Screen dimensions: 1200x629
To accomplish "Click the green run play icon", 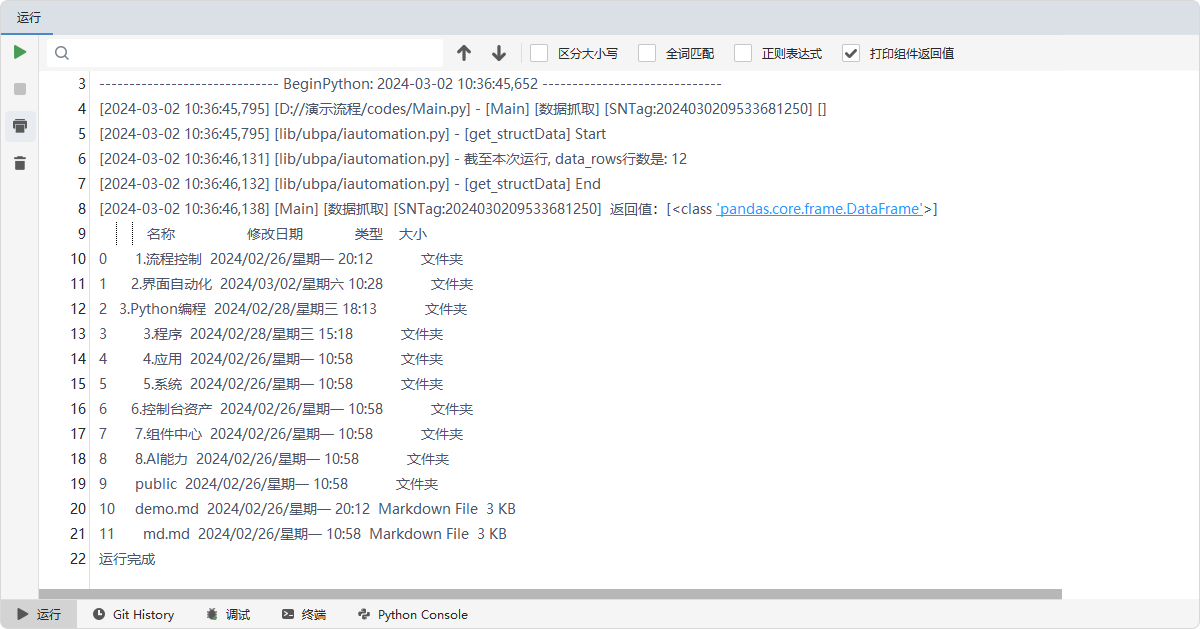I will [20, 52].
